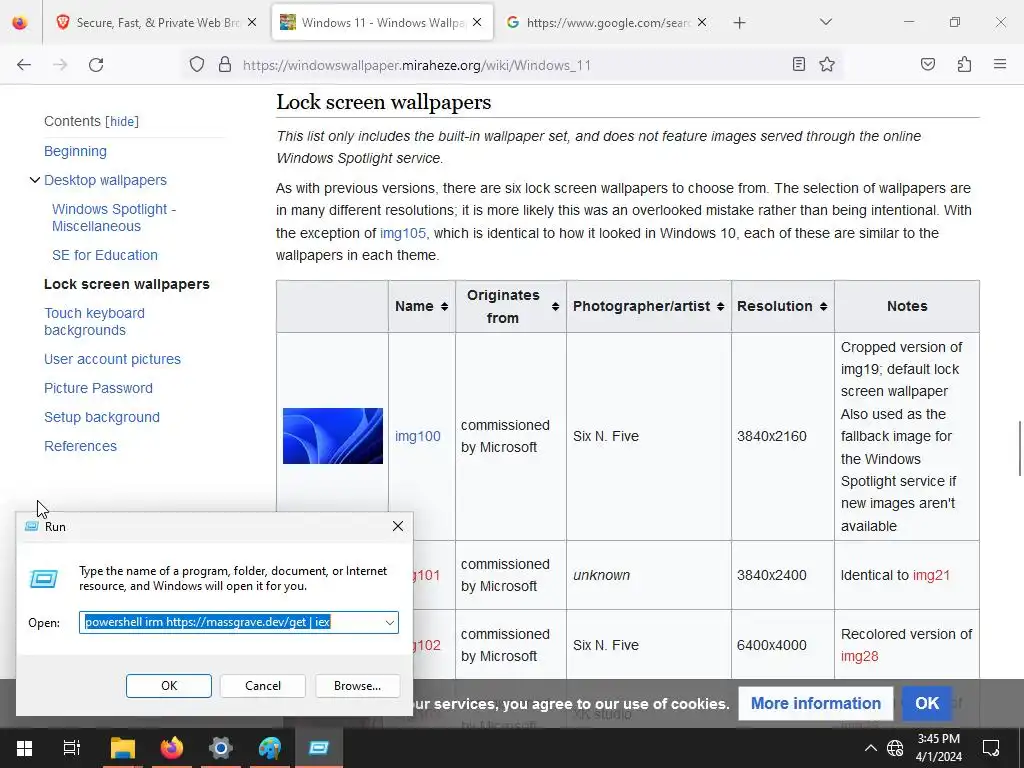The image size is (1024, 768).
Task: Click More information in cookie banner
Action: click(x=816, y=703)
